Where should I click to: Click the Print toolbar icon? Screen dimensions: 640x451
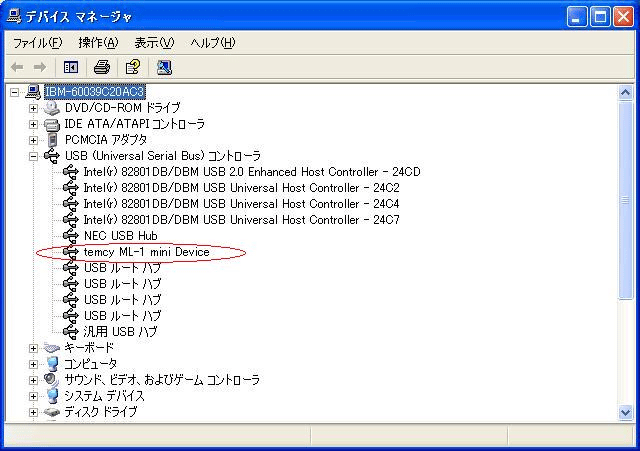102,67
